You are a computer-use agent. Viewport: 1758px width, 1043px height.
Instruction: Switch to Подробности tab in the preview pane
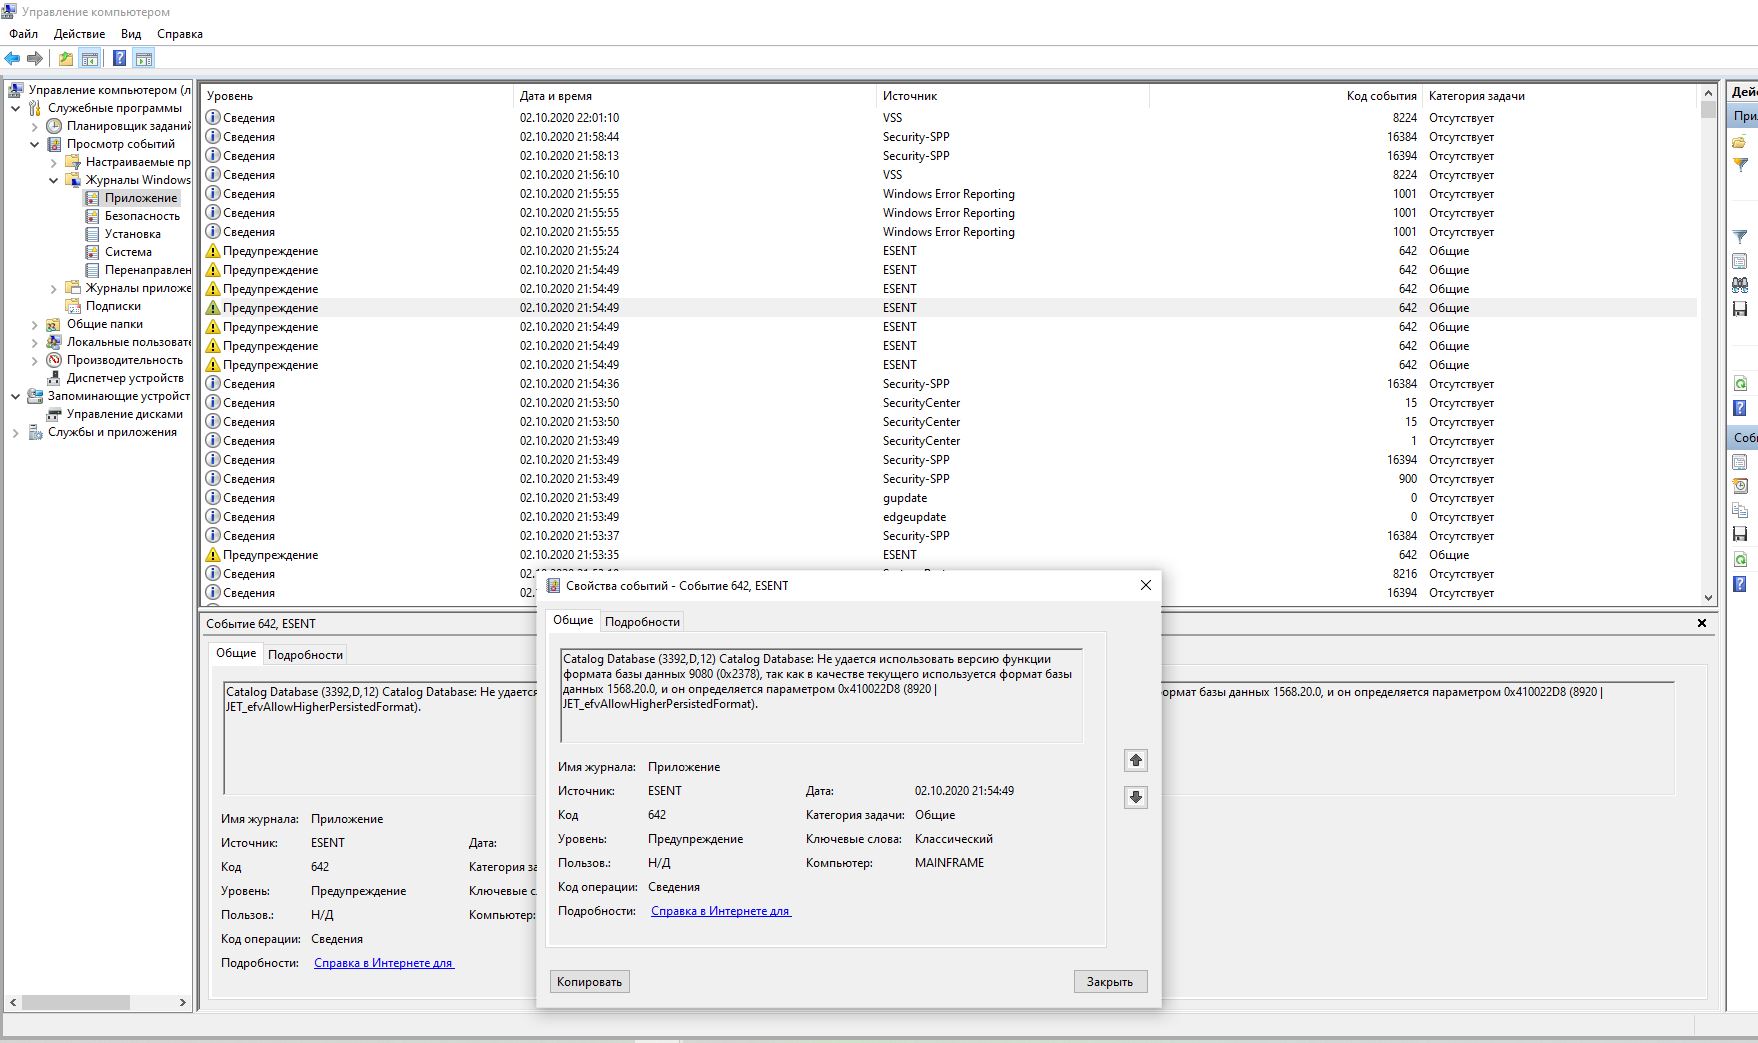[305, 654]
